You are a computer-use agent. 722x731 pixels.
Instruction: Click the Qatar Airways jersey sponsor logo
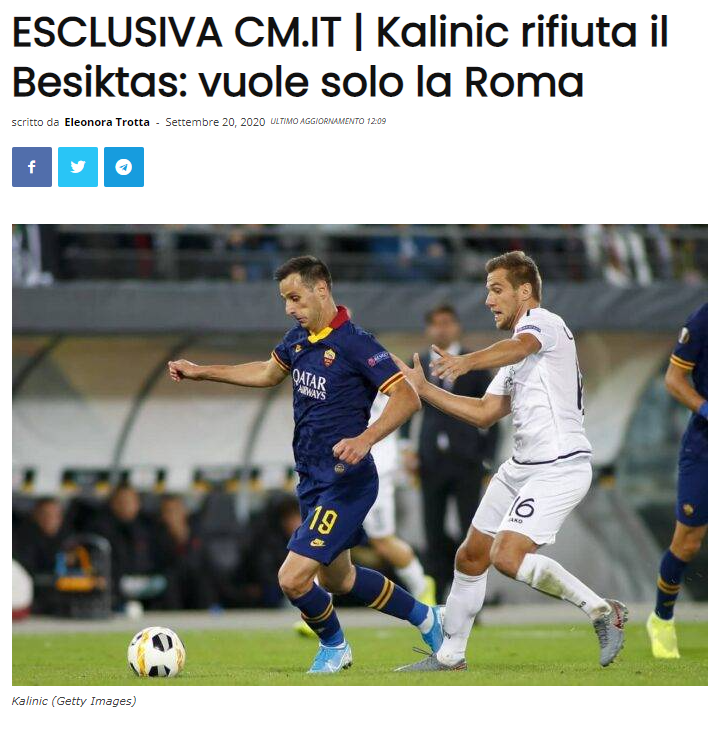pyautogui.click(x=309, y=384)
